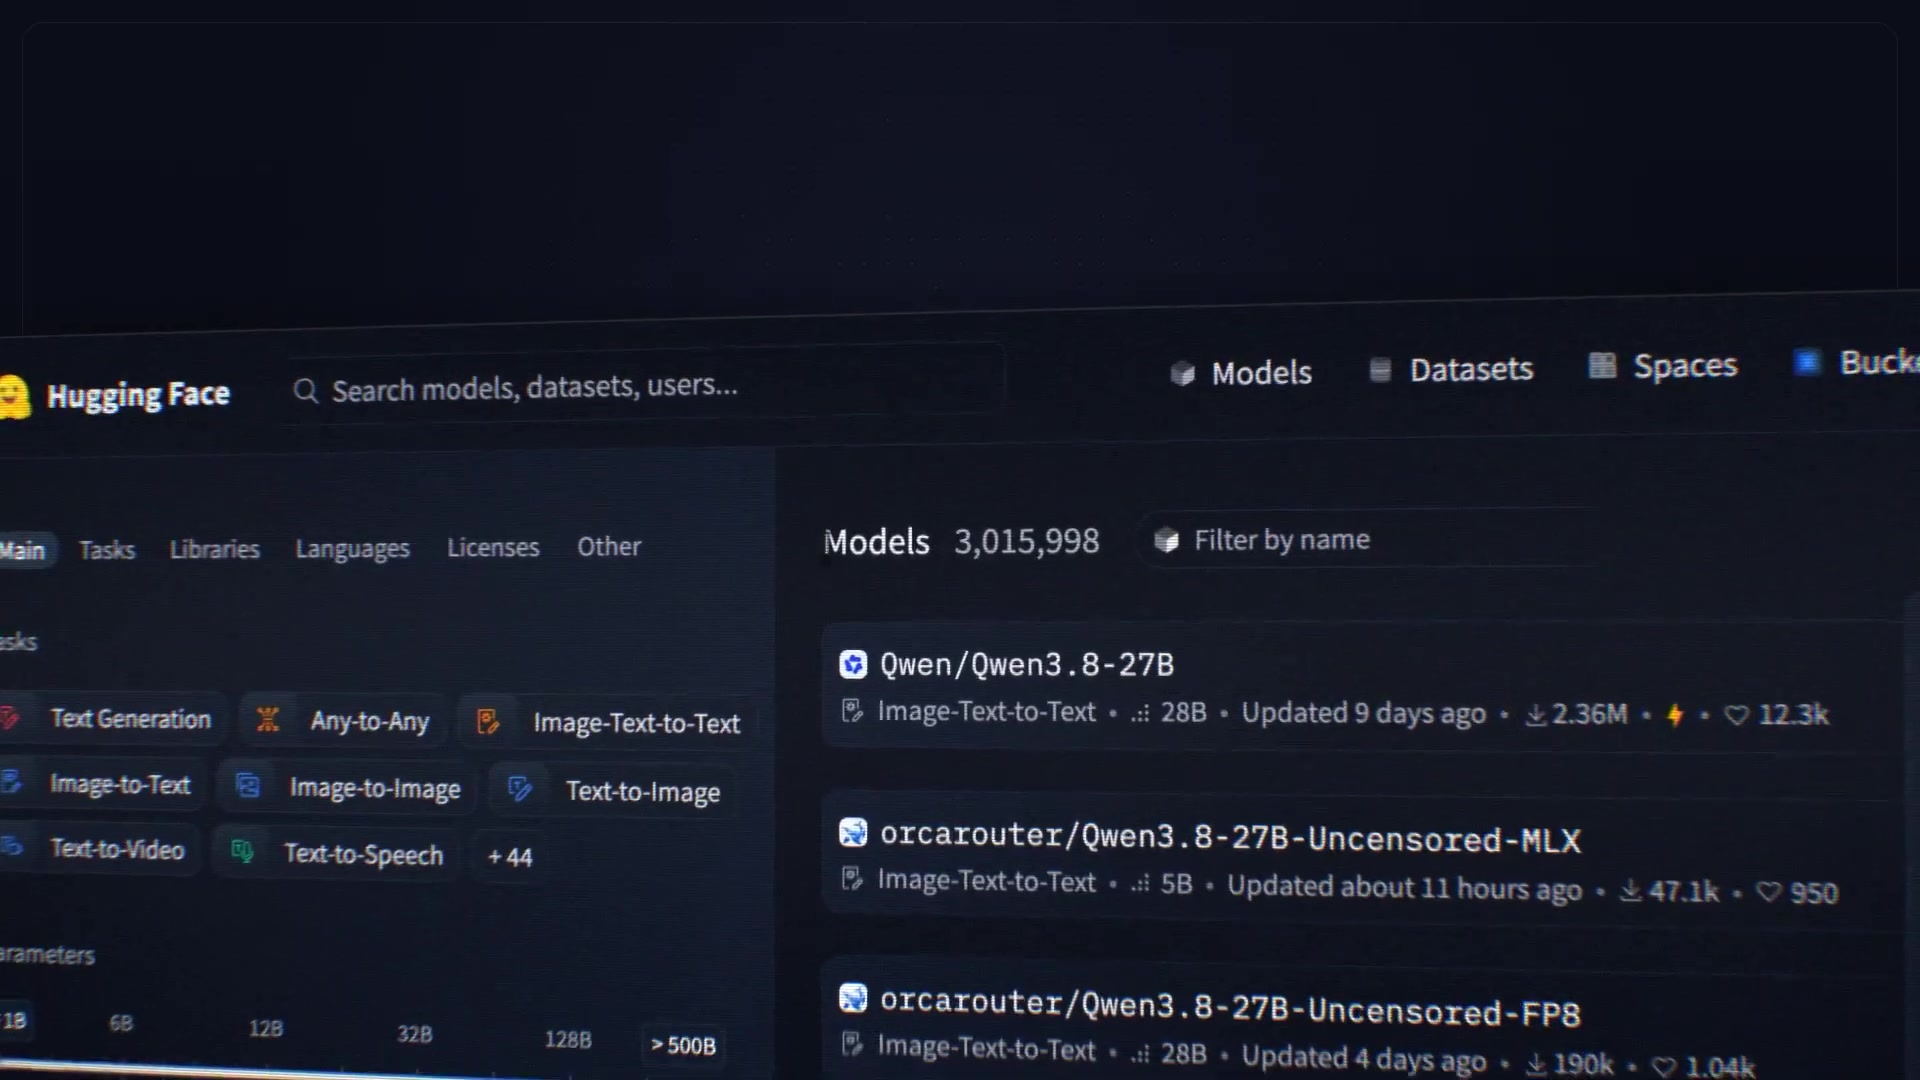1920x1080 pixels.
Task: Open the Hugging Face home link
Action: (x=115, y=396)
